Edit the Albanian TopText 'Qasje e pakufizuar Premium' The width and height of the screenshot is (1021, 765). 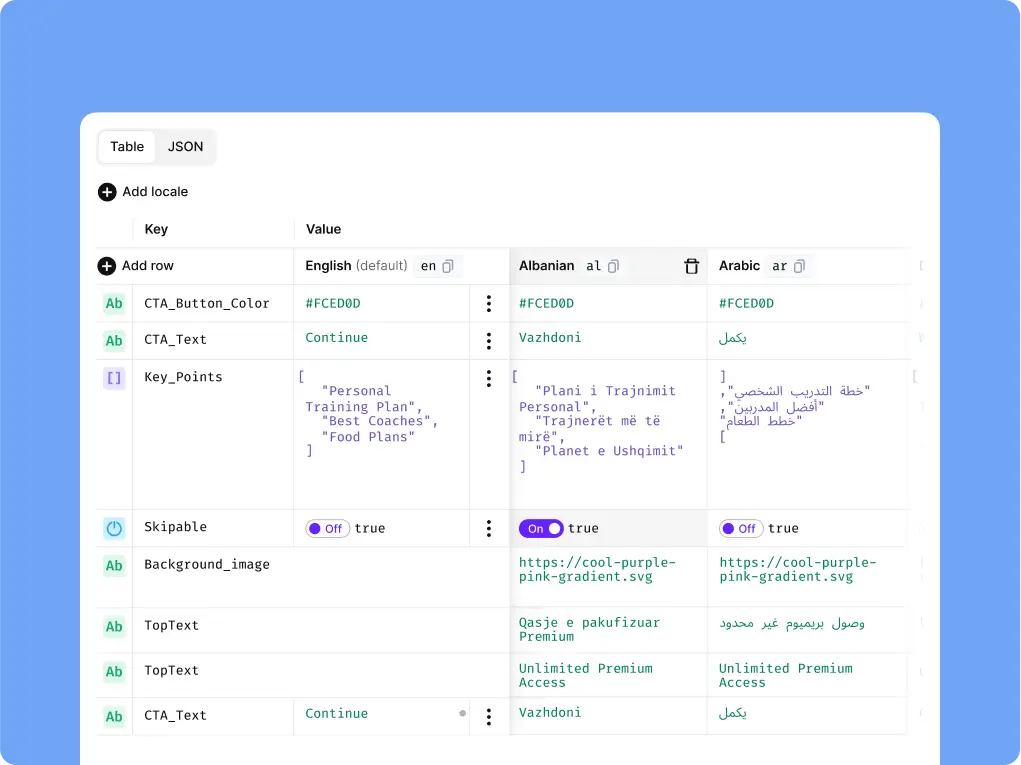click(589, 630)
